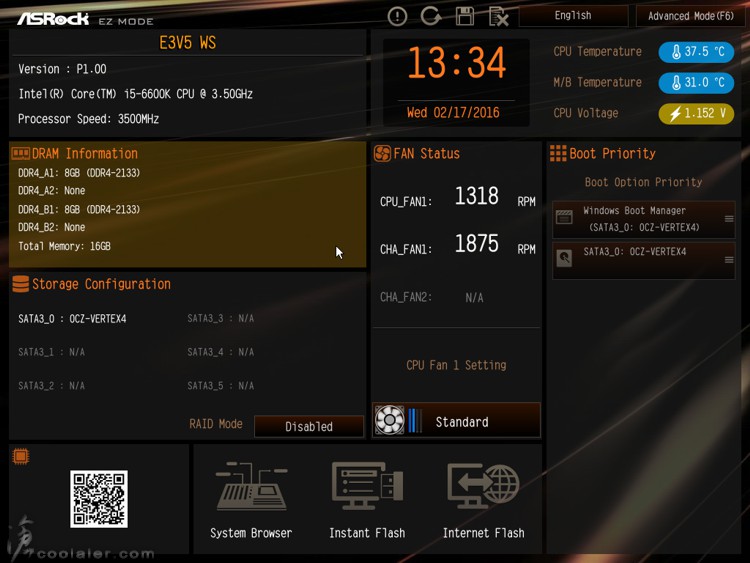
Task: Click the small CPU chip icon above QR code
Action: pyautogui.click(x=21, y=456)
